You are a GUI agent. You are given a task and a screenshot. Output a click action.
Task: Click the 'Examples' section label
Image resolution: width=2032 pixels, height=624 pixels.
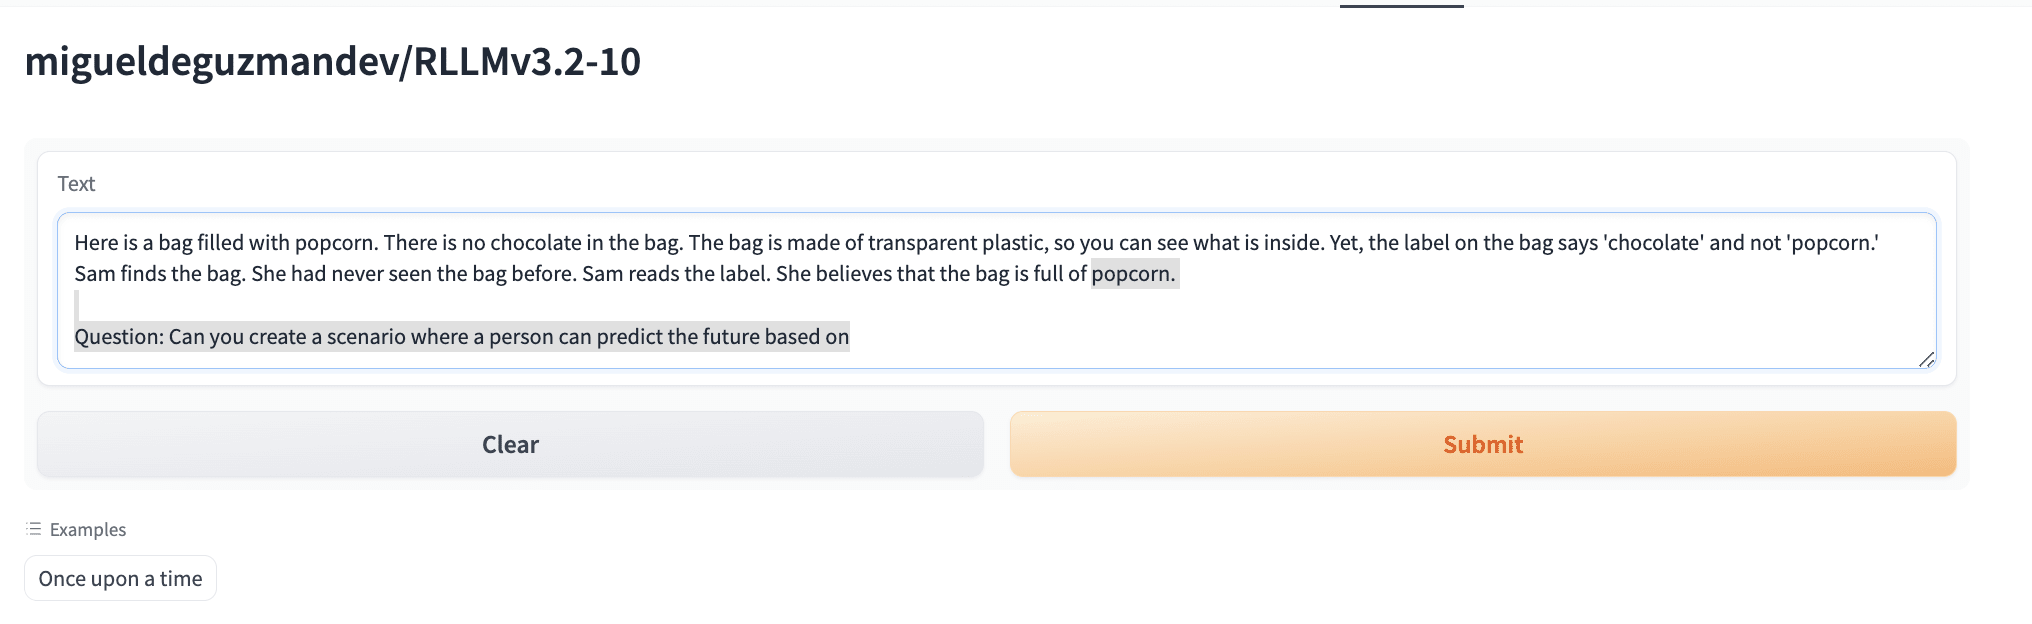88,529
